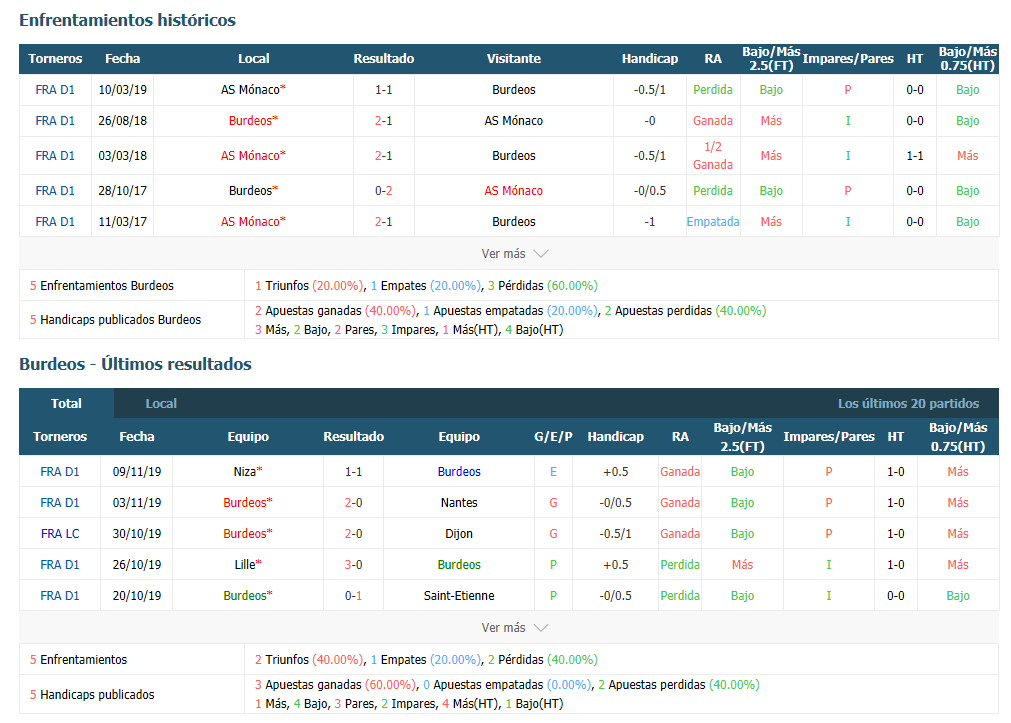Click the 0-2 result of 28/10/17 match
This screenshot has height=723, width=1011.
tap(384, 190)
